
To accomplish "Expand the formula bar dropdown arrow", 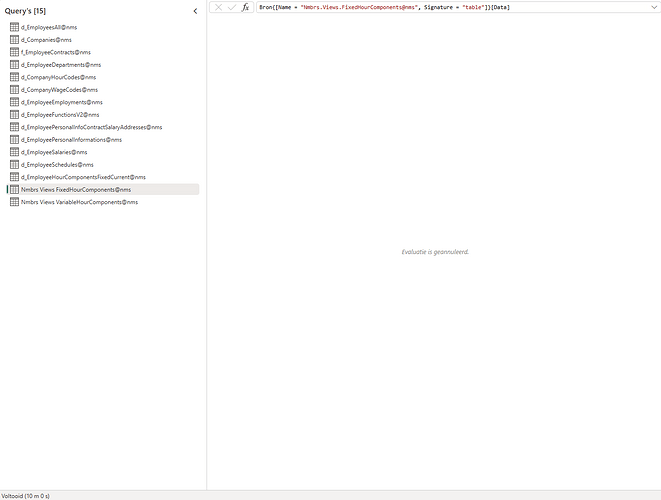I will coord(654,7).
